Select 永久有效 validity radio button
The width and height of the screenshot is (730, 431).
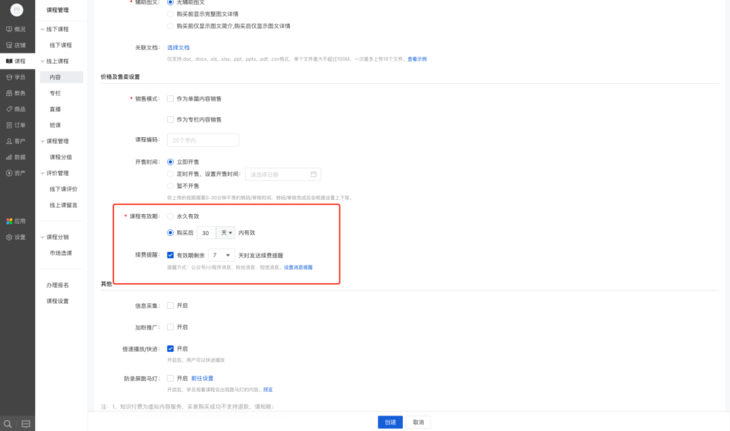(170, 216)
